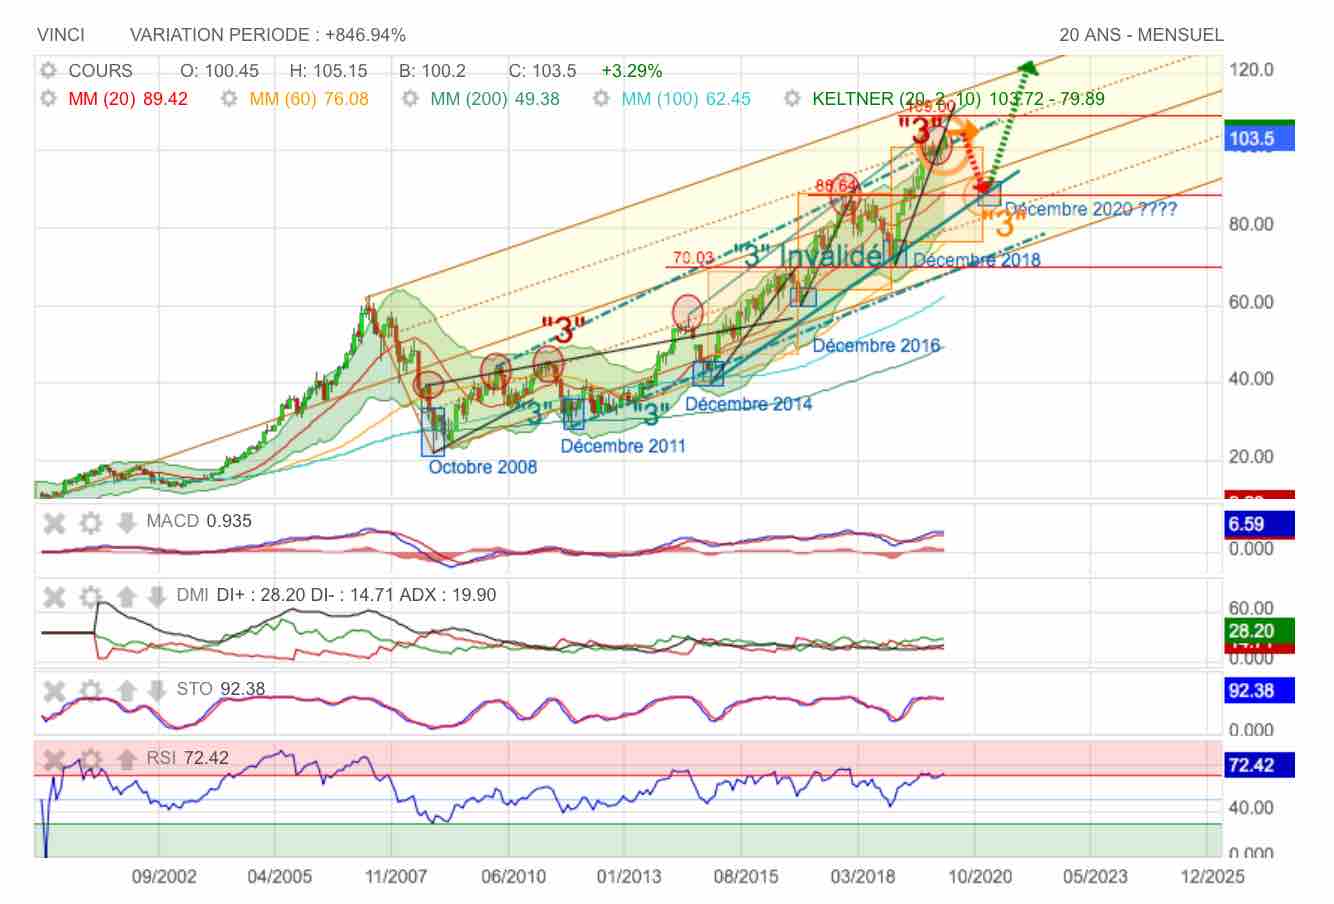Screen dimensions: 1334x904
Task: Remove the STO indicator panel
Action: (55, 690)
